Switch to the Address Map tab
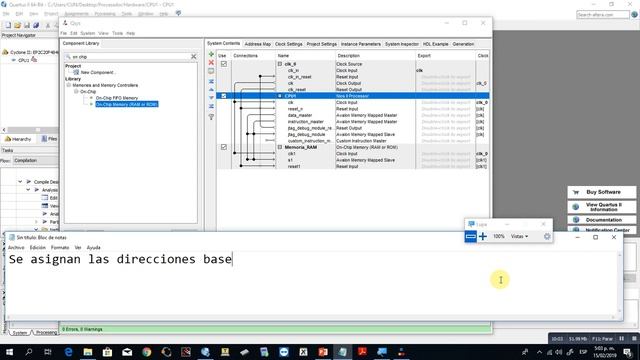 [258, 44]
